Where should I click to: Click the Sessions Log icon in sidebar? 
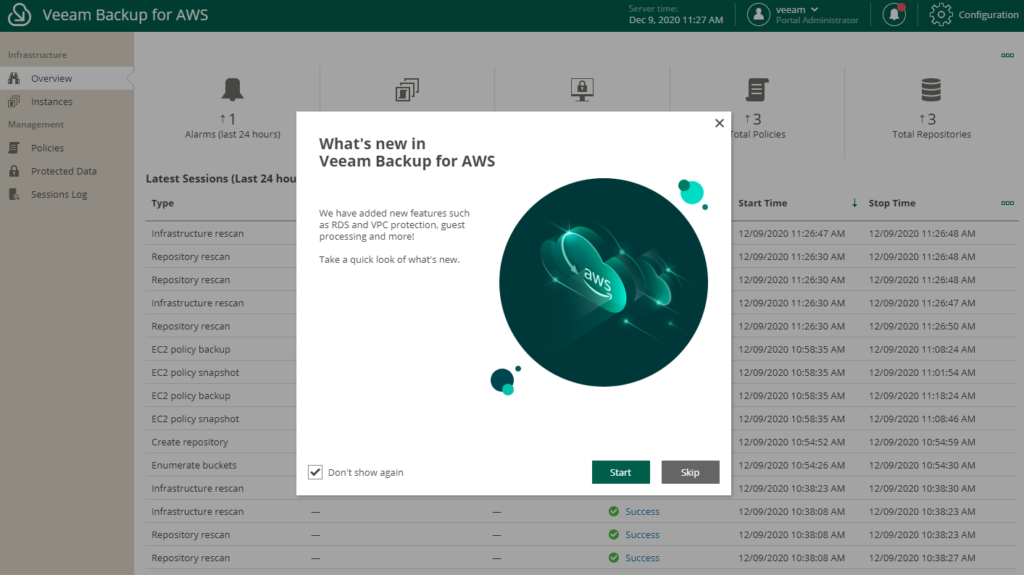click(14, 194)
